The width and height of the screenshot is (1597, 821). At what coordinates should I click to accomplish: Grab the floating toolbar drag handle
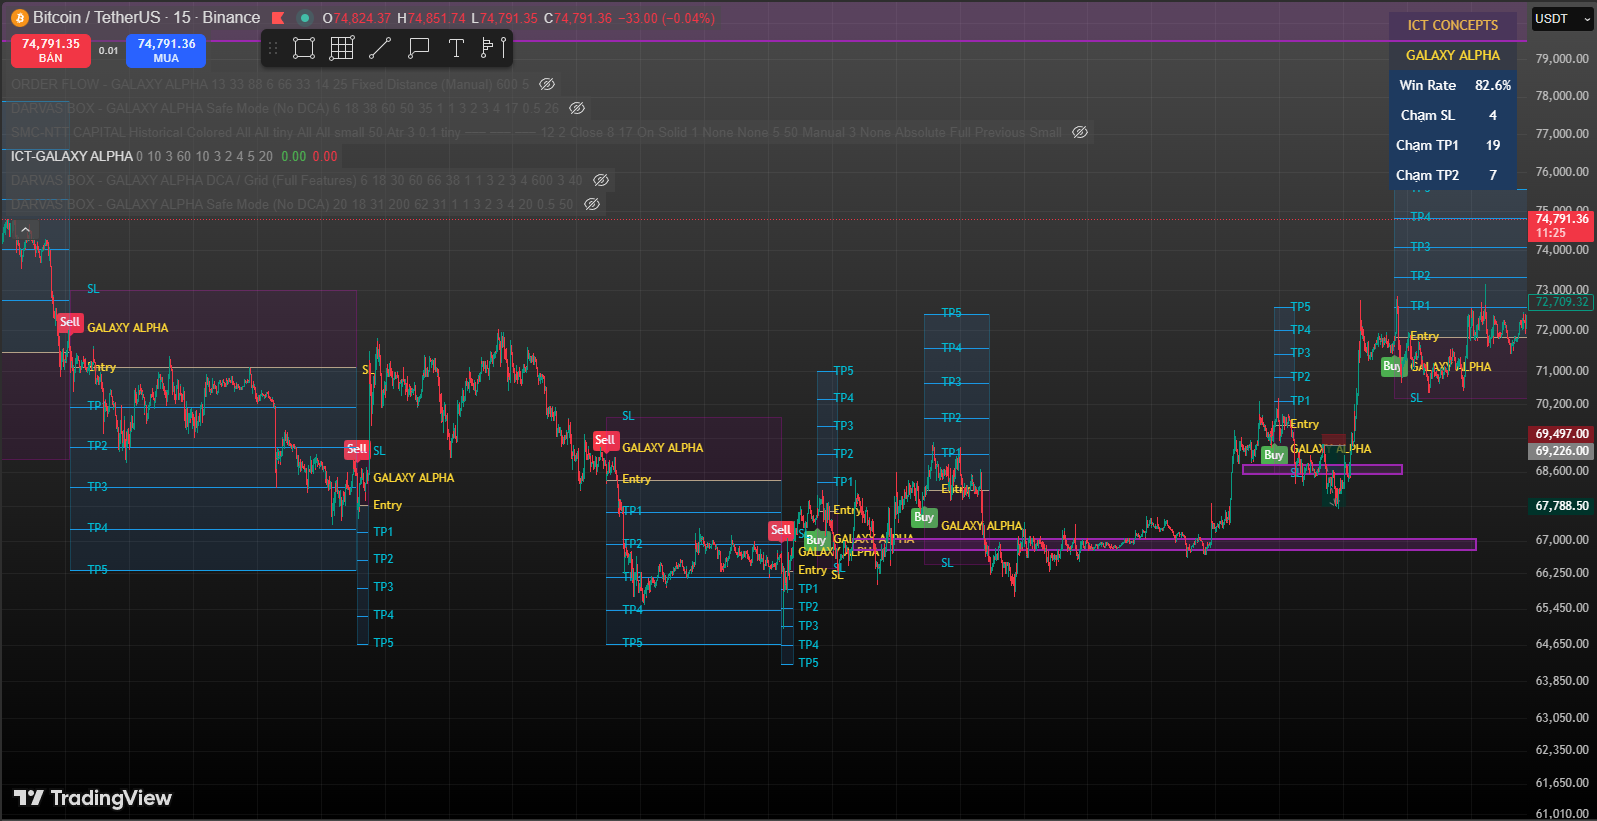[273, 48]
